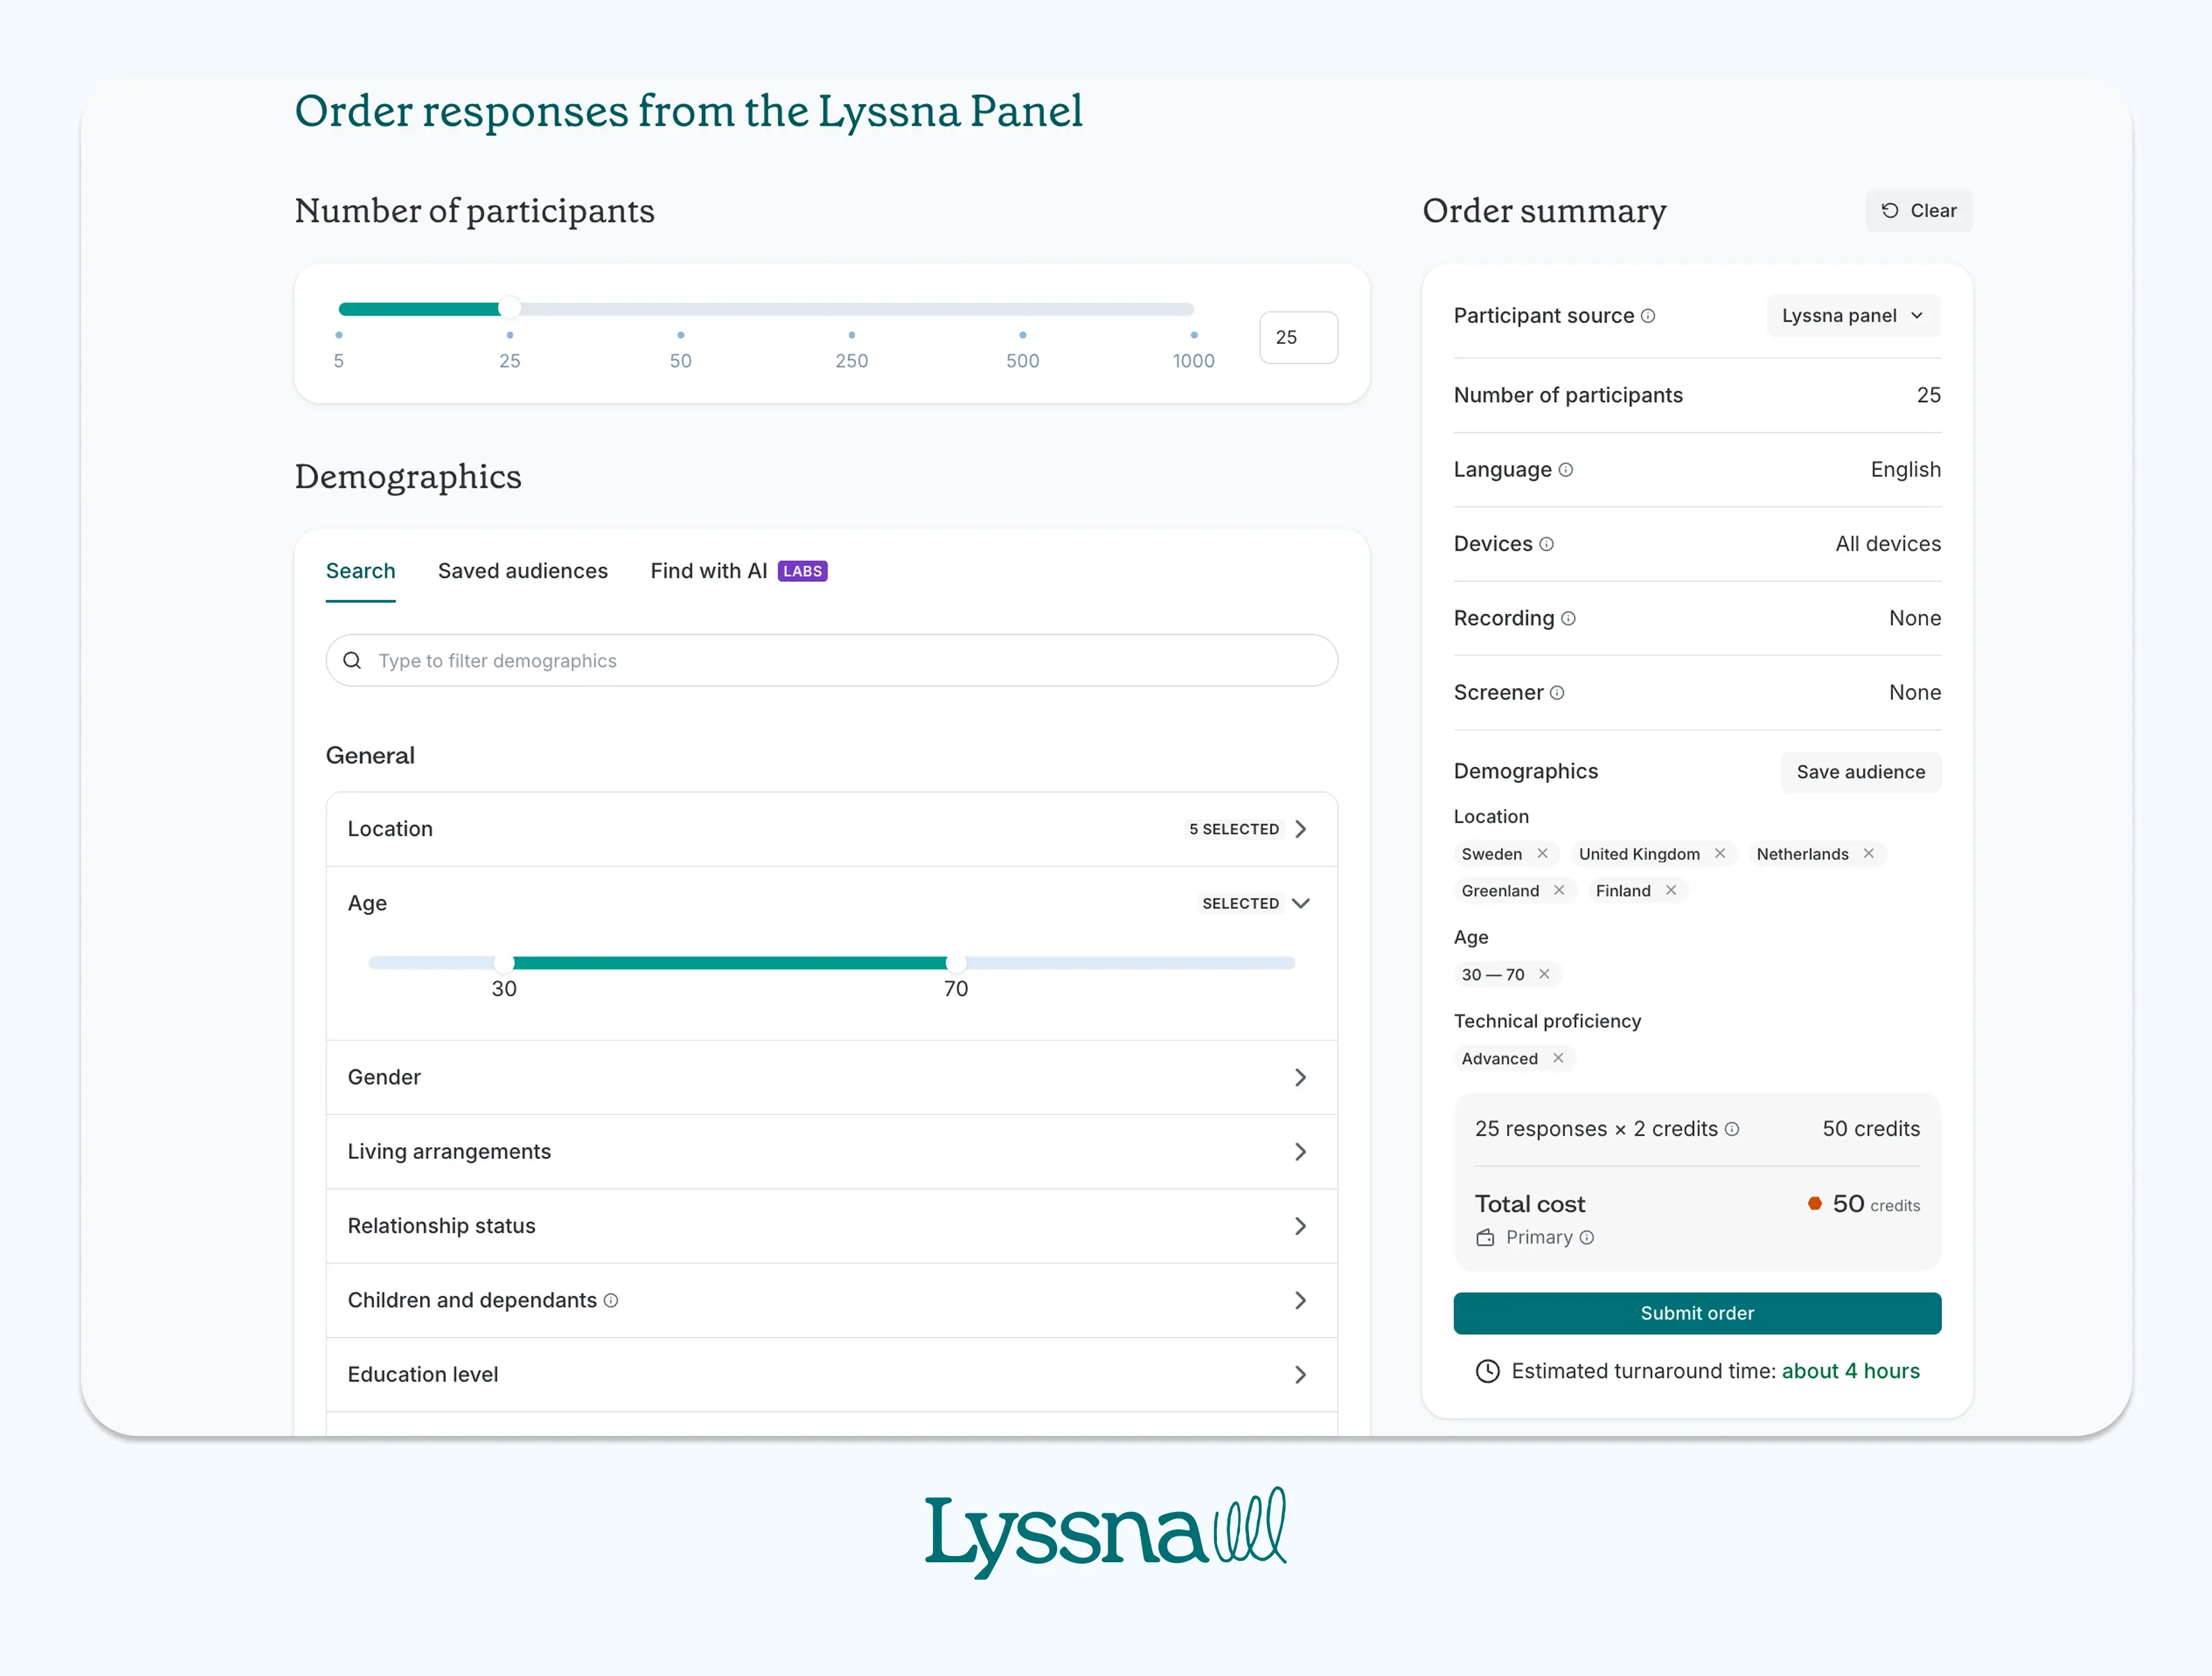Image resolution: width=2212 pixels, height=1676 pixels.
Task: Click the participants slider handle
Action: click(x=510, y=308)
